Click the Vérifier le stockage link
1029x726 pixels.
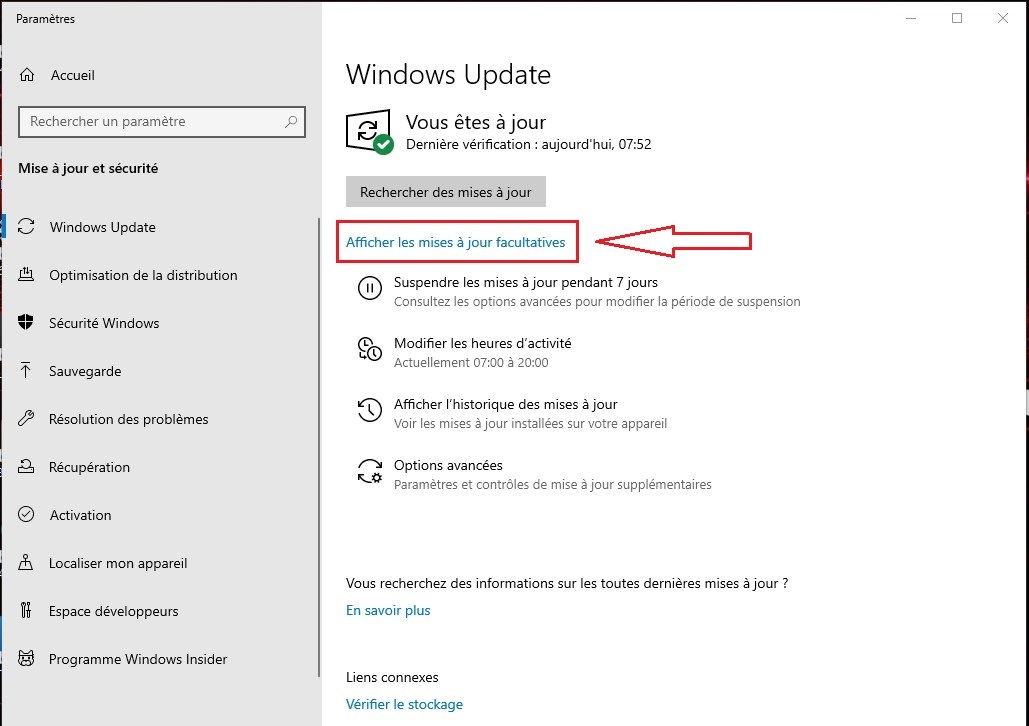point(404,704)
